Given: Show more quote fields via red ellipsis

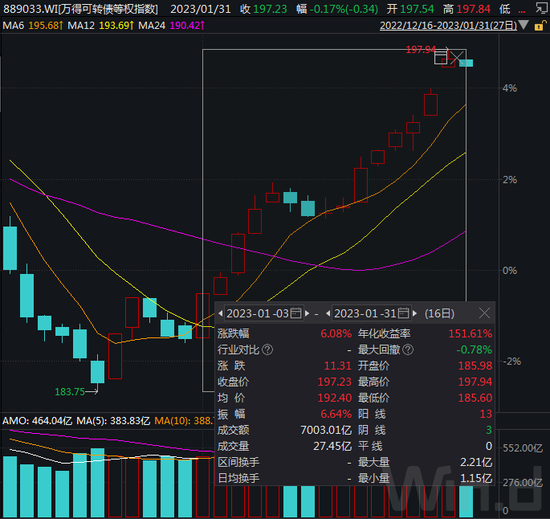Looking at the screenshot, I should 522,11.
